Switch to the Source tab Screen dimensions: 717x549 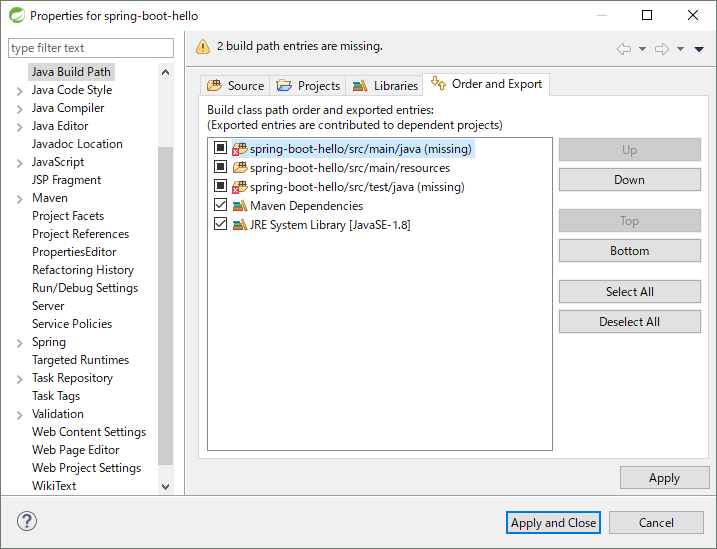(235, 85)
